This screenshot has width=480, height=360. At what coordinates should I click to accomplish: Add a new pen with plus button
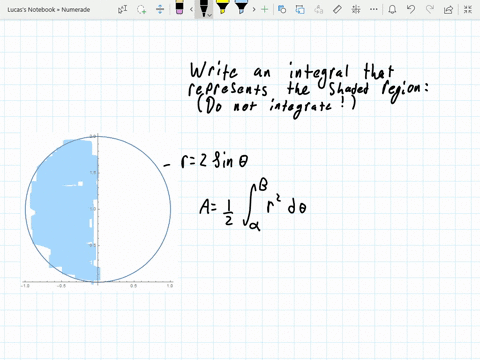click(x=265, y=9)
